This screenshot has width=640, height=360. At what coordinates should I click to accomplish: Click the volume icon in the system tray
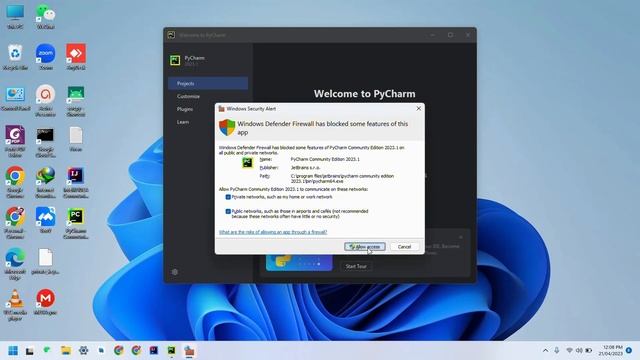click(x=579, y=351)
